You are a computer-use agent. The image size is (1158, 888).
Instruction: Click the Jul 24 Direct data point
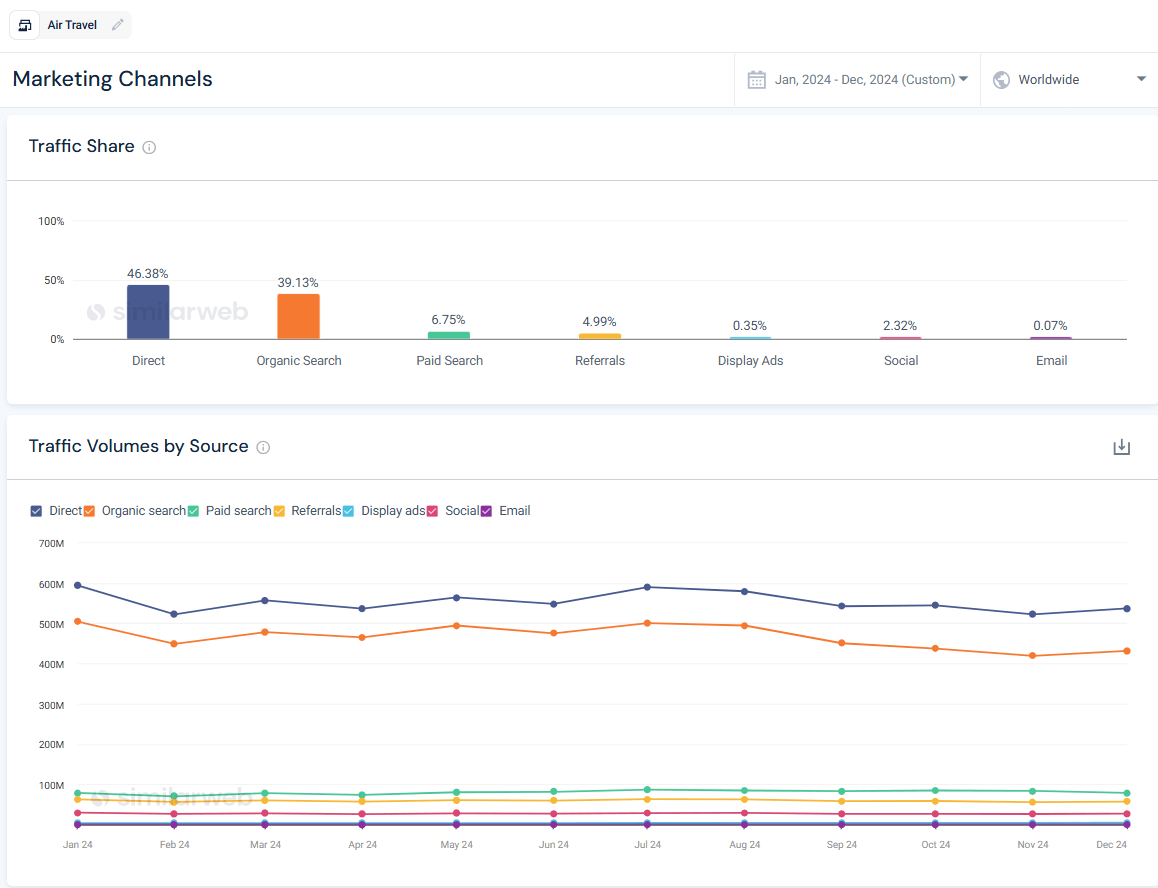click(x=649, y=588)
